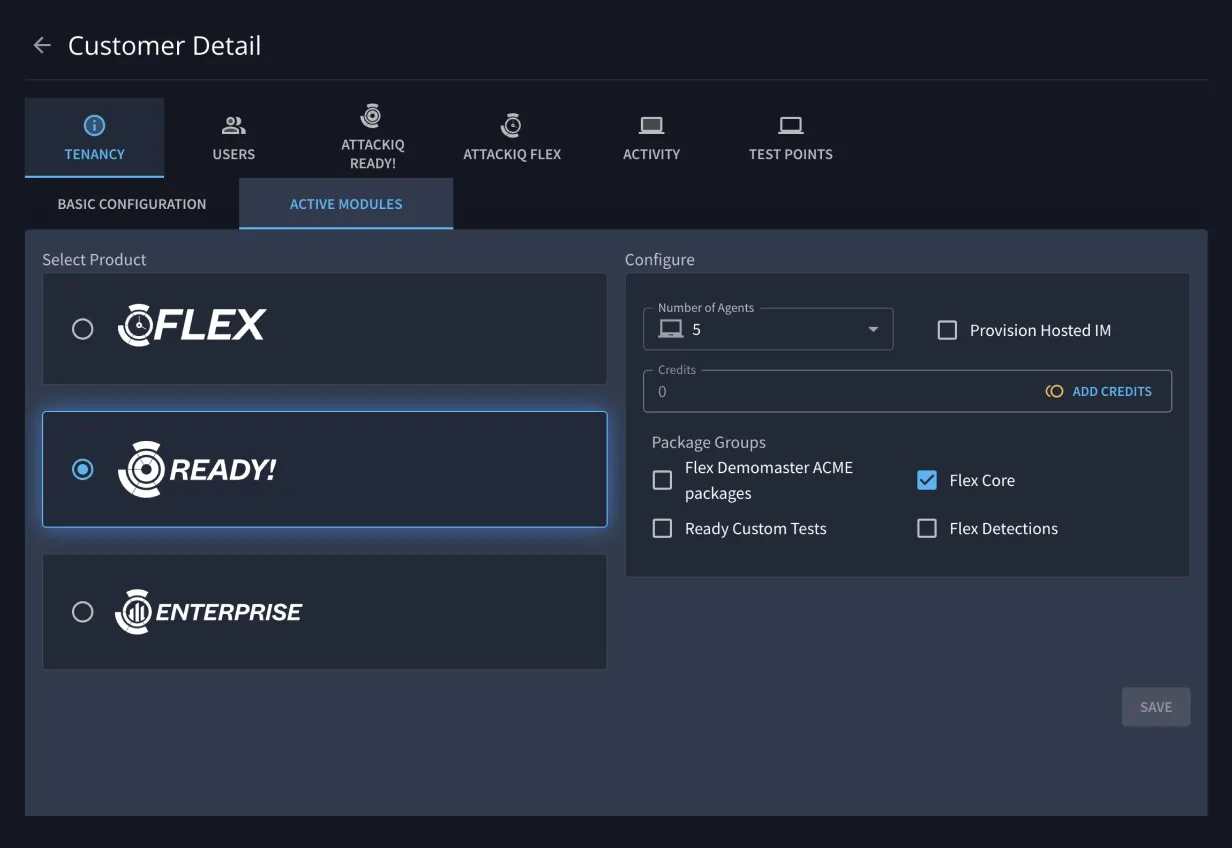Viewport: 1232px width, 848px height.
Task: Open the Active Modules tab
Action: pos(346,204)
